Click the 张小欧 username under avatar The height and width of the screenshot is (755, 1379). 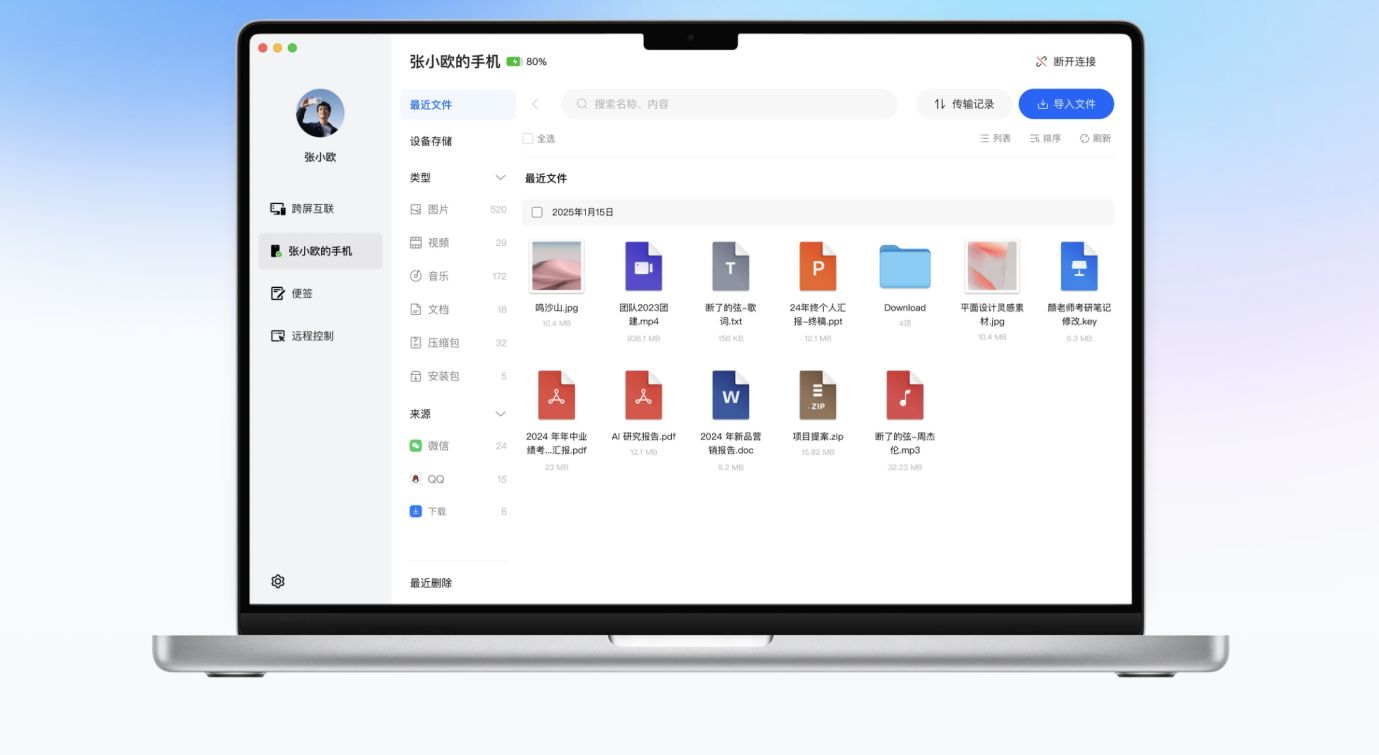pos(320,158)
